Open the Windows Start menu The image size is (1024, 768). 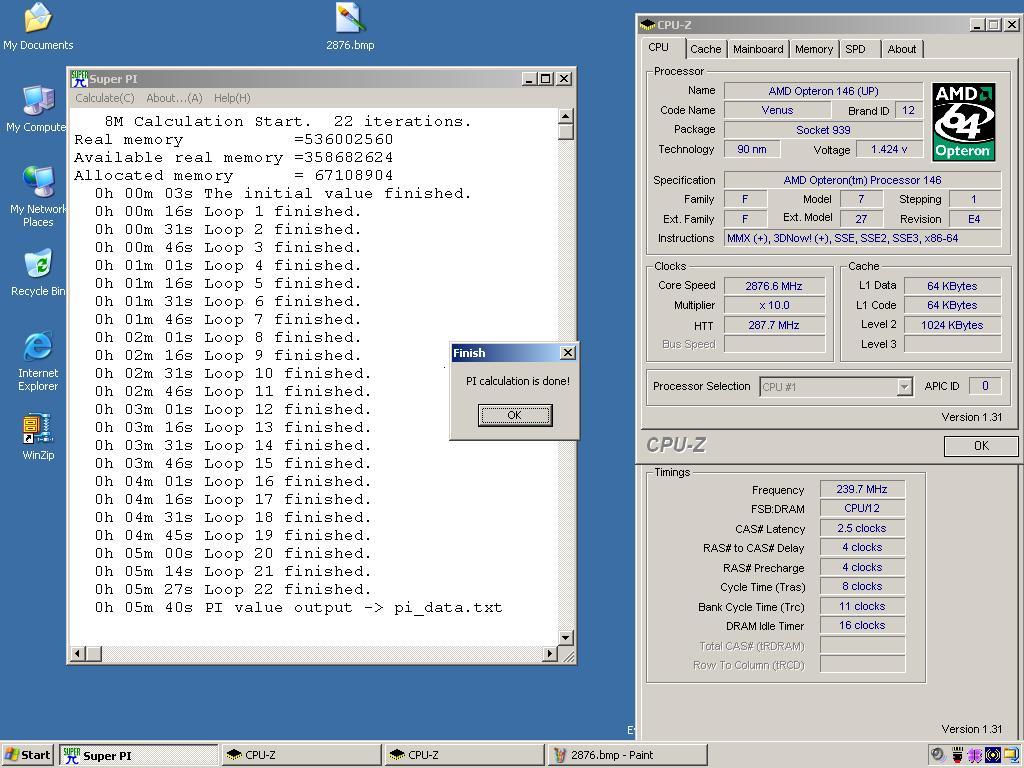tap(28, 755)
